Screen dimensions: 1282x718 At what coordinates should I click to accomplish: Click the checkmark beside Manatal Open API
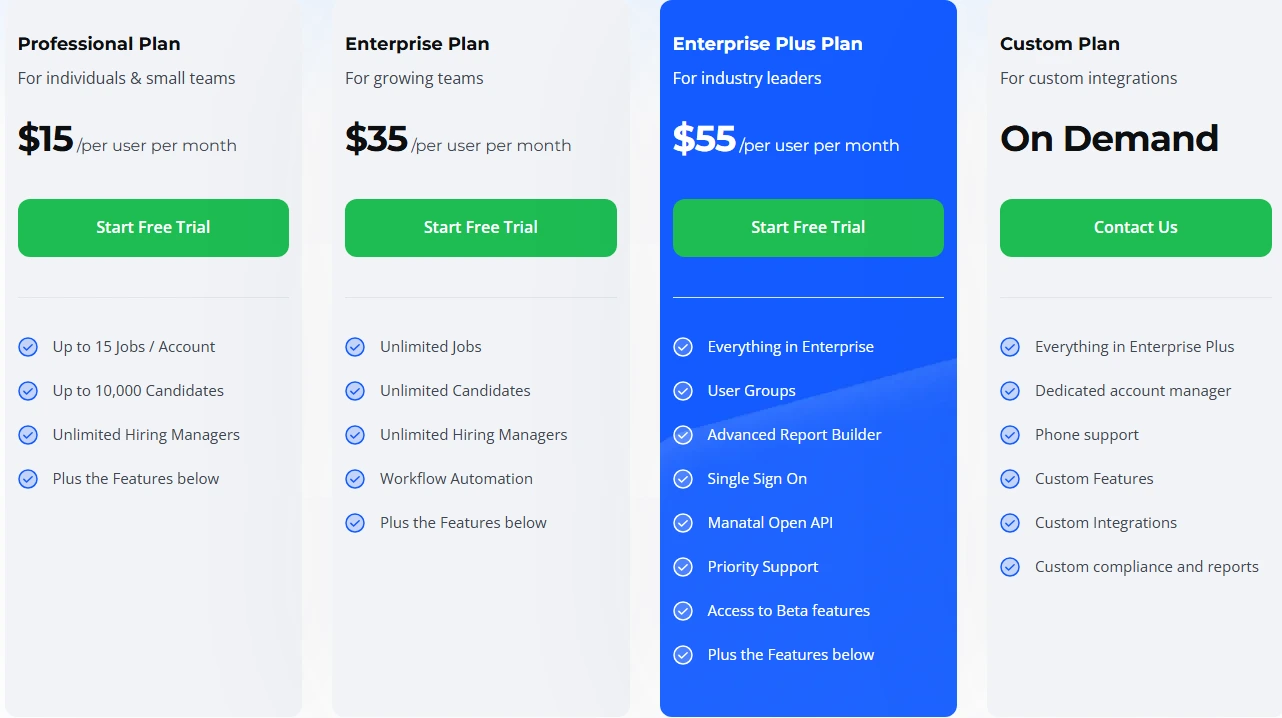click(x=683, y=522)
